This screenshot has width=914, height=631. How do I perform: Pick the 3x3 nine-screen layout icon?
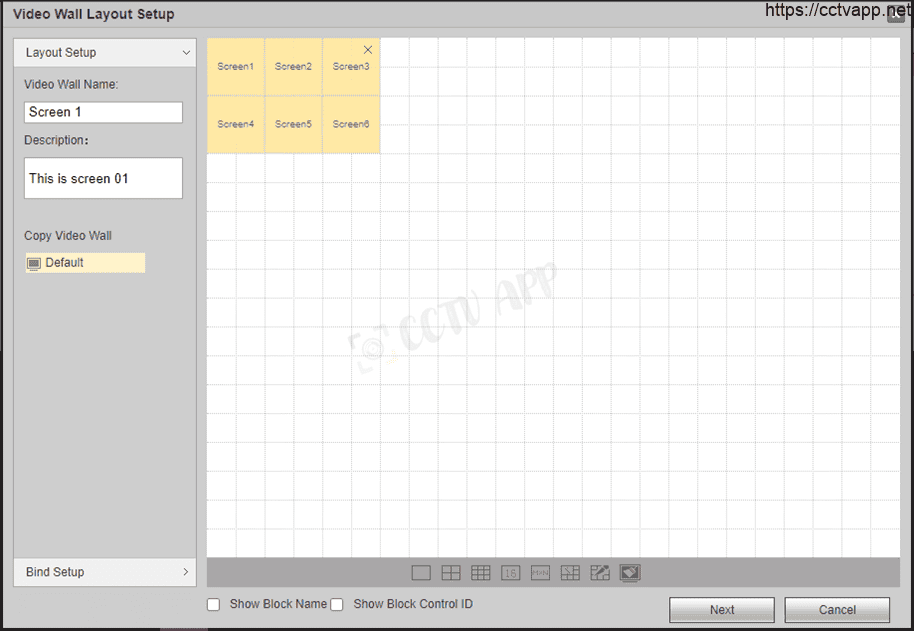pyautogui.click(x=481, y=573)
